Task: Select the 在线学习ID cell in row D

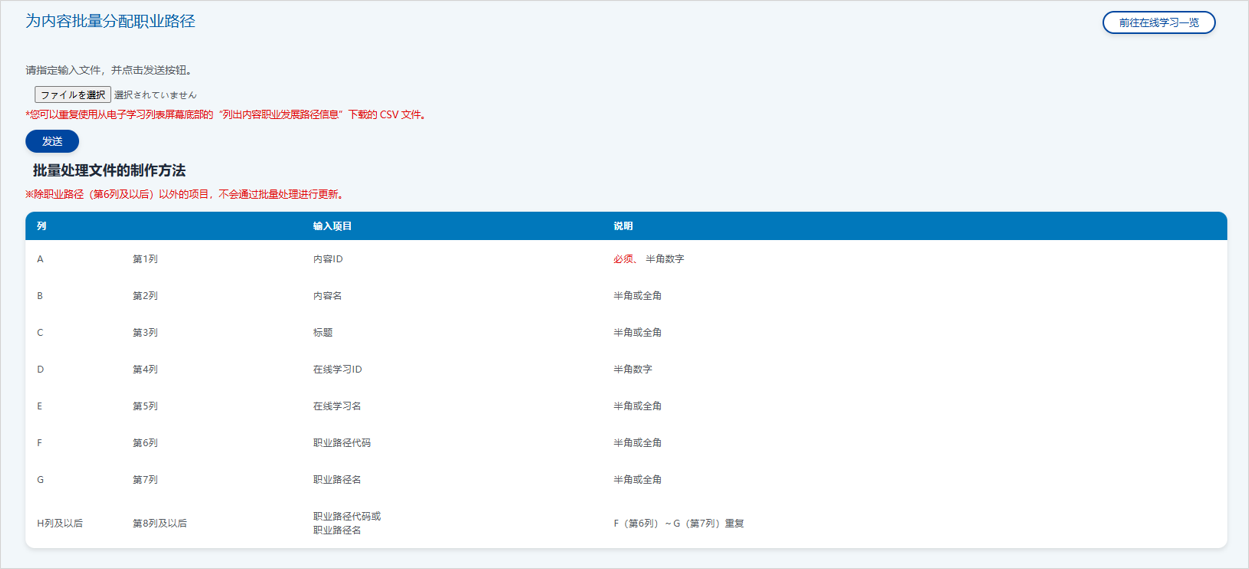Action: pos(337,370)
